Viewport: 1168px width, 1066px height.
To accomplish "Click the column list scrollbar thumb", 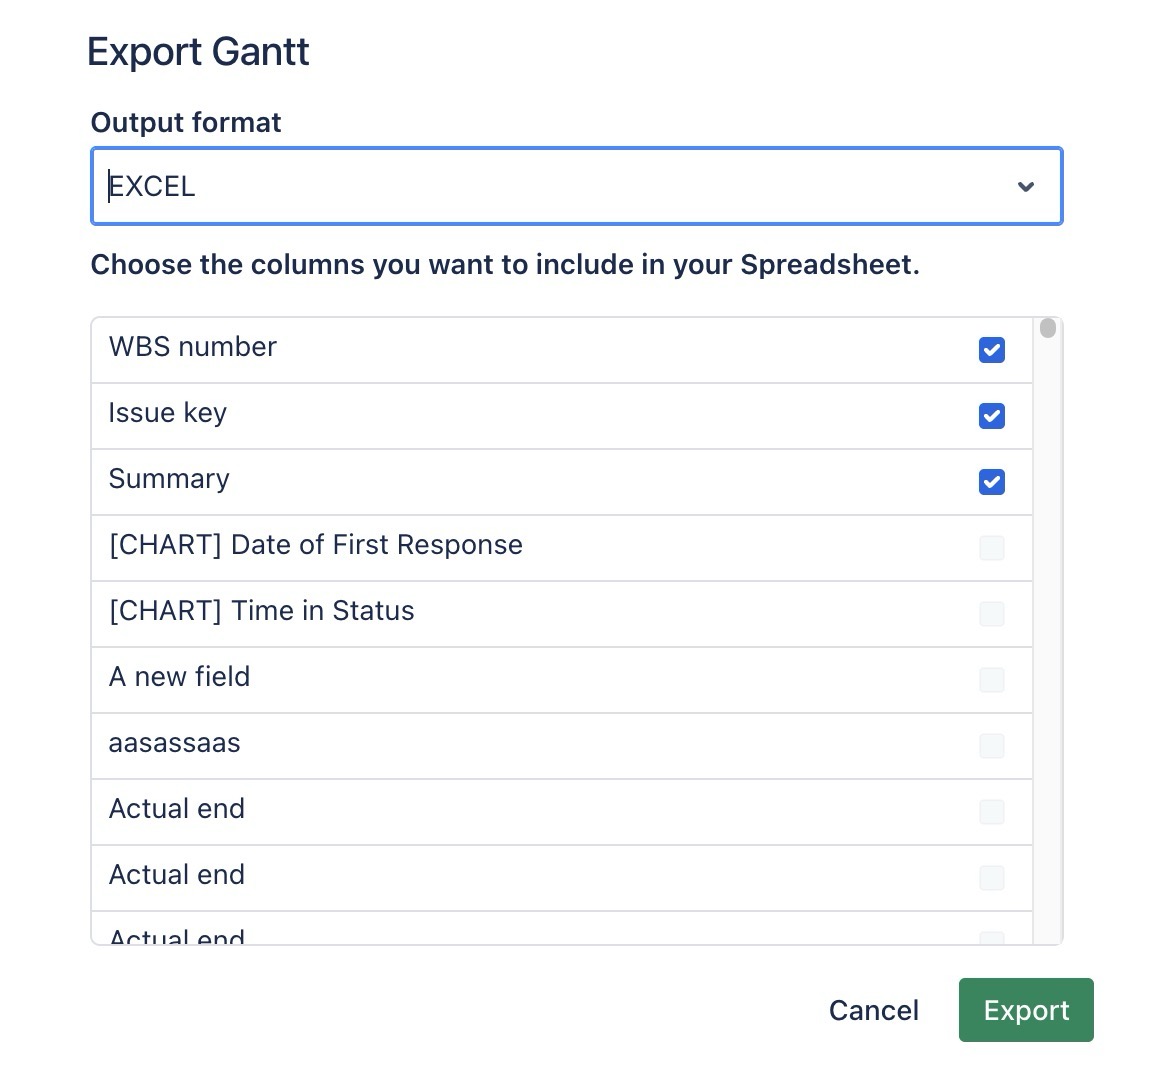I will click(x=1047, y=329).
